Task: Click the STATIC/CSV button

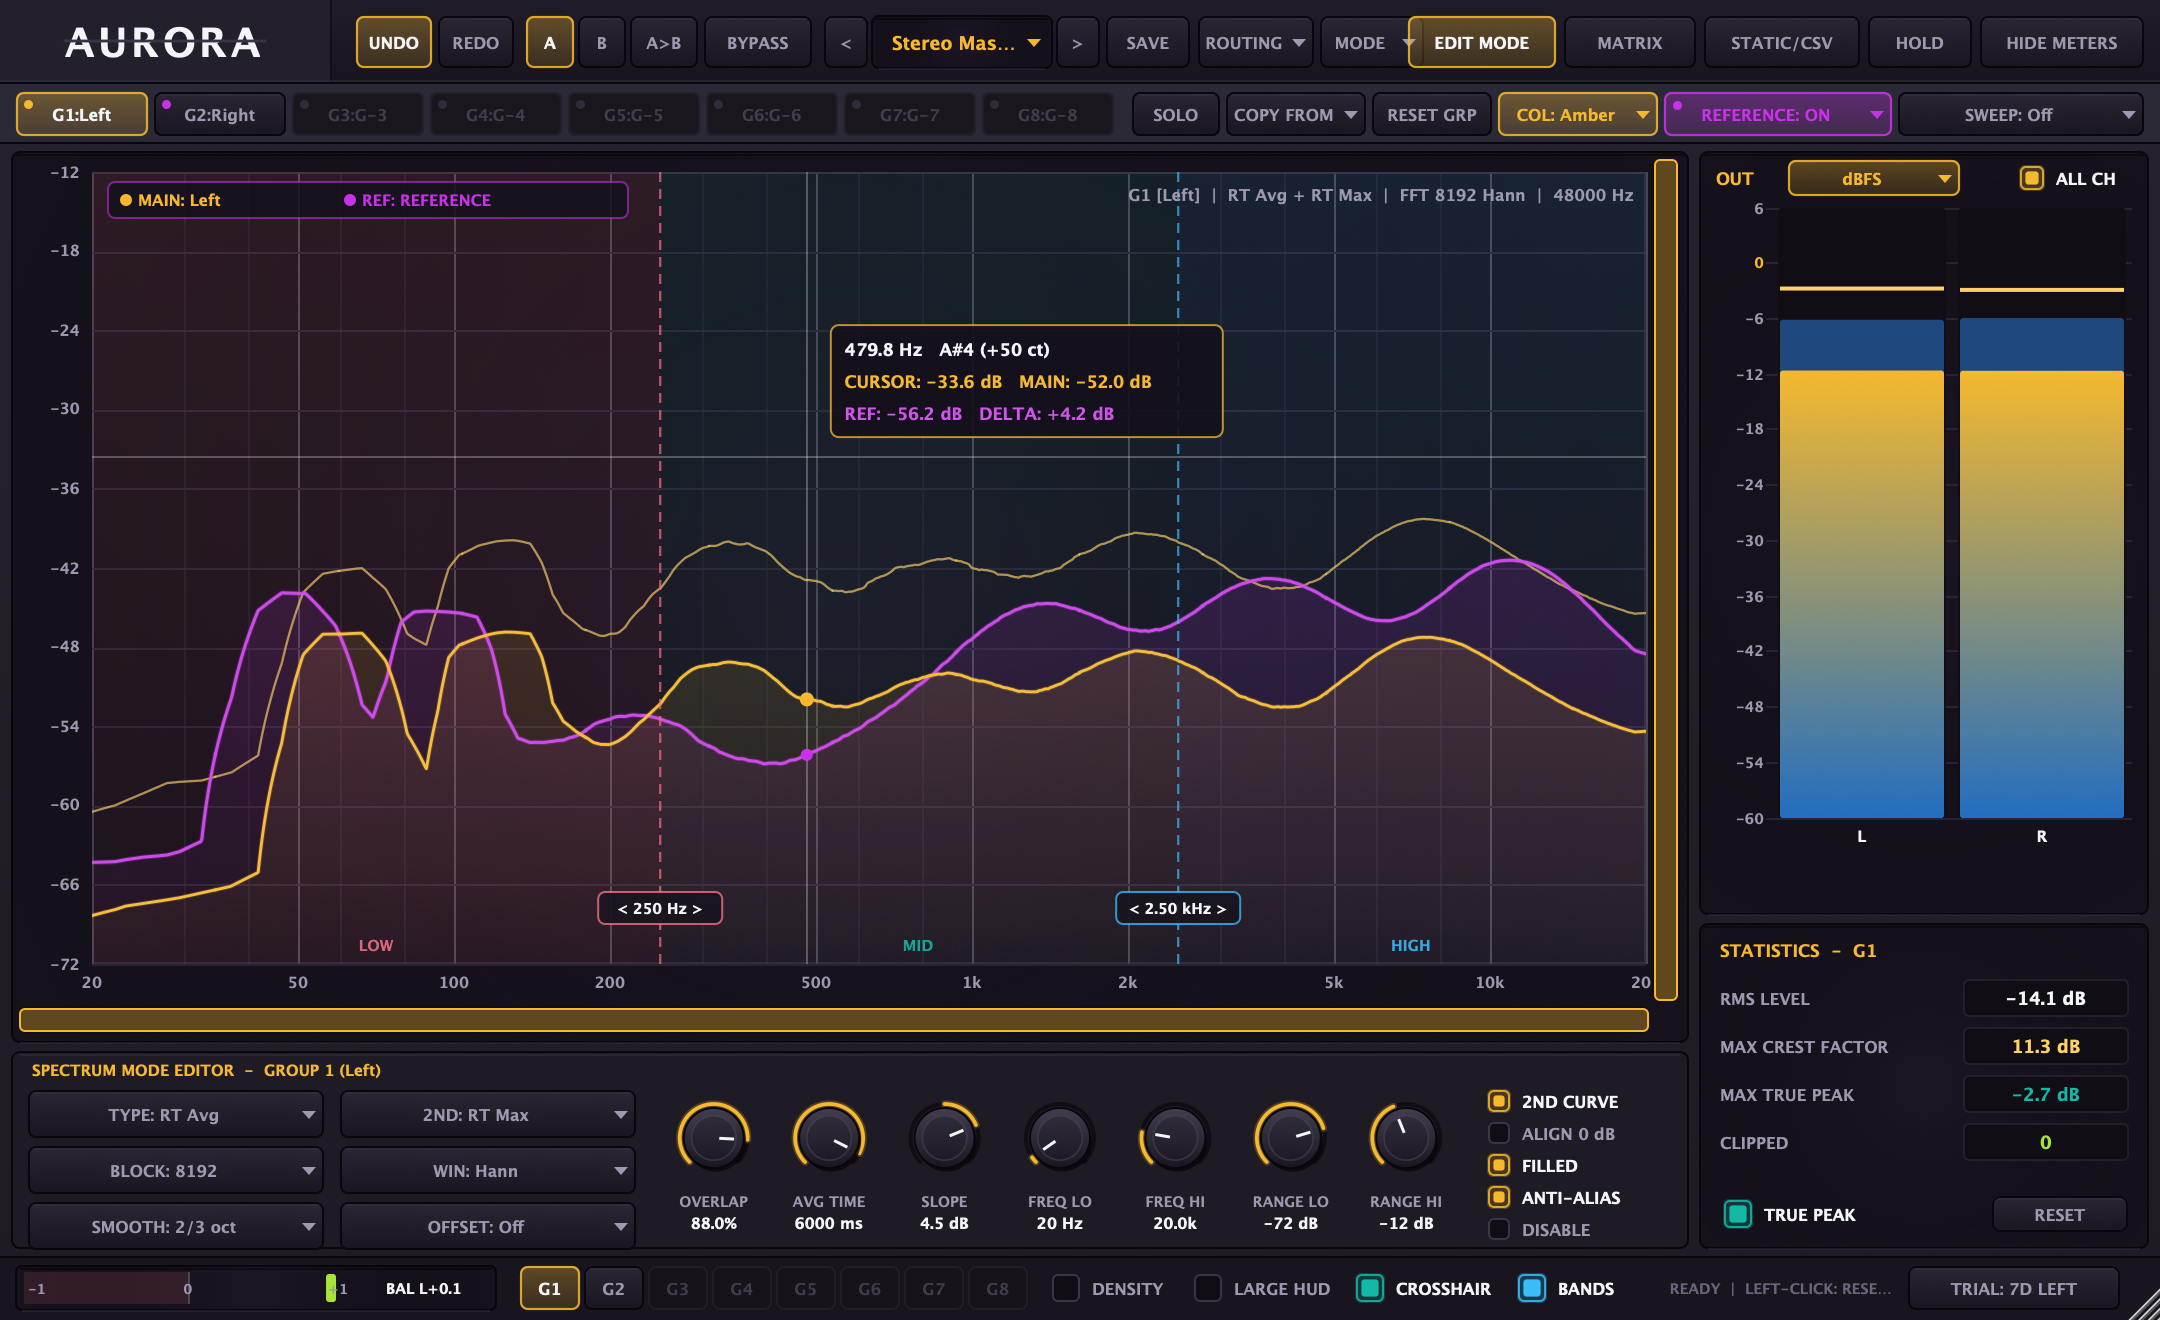Action: [1782, 43]
